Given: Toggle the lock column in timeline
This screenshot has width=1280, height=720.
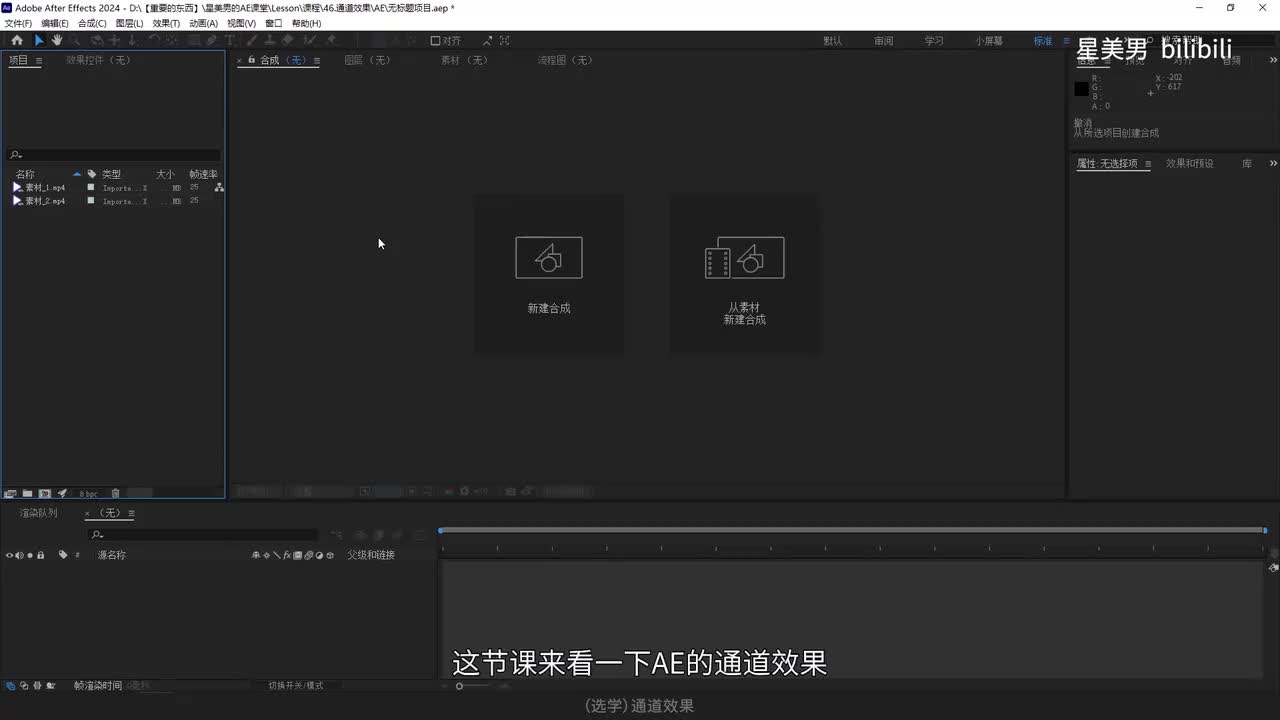Looking at the screenshot, I should [40, 555].
